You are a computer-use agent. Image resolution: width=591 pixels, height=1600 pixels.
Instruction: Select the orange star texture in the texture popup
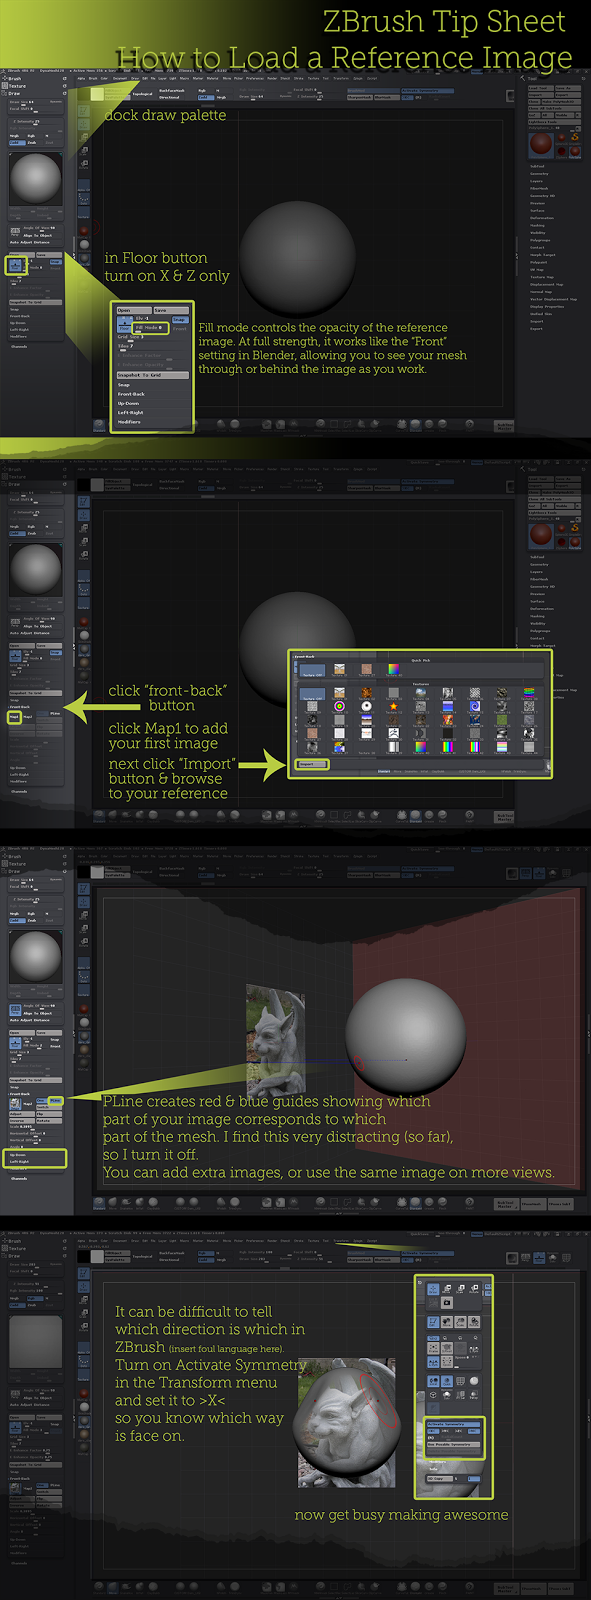click(394, 706)
